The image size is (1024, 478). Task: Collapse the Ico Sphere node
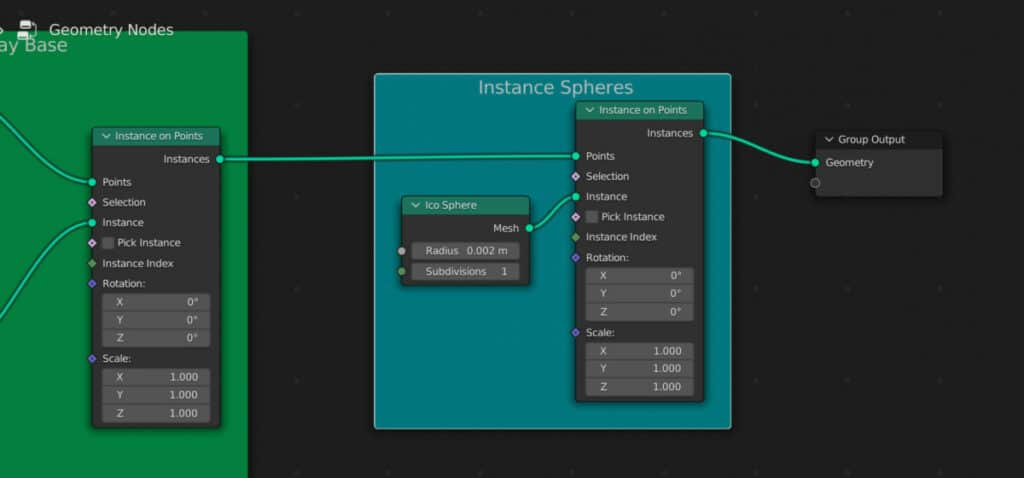(x=415, y=205)
